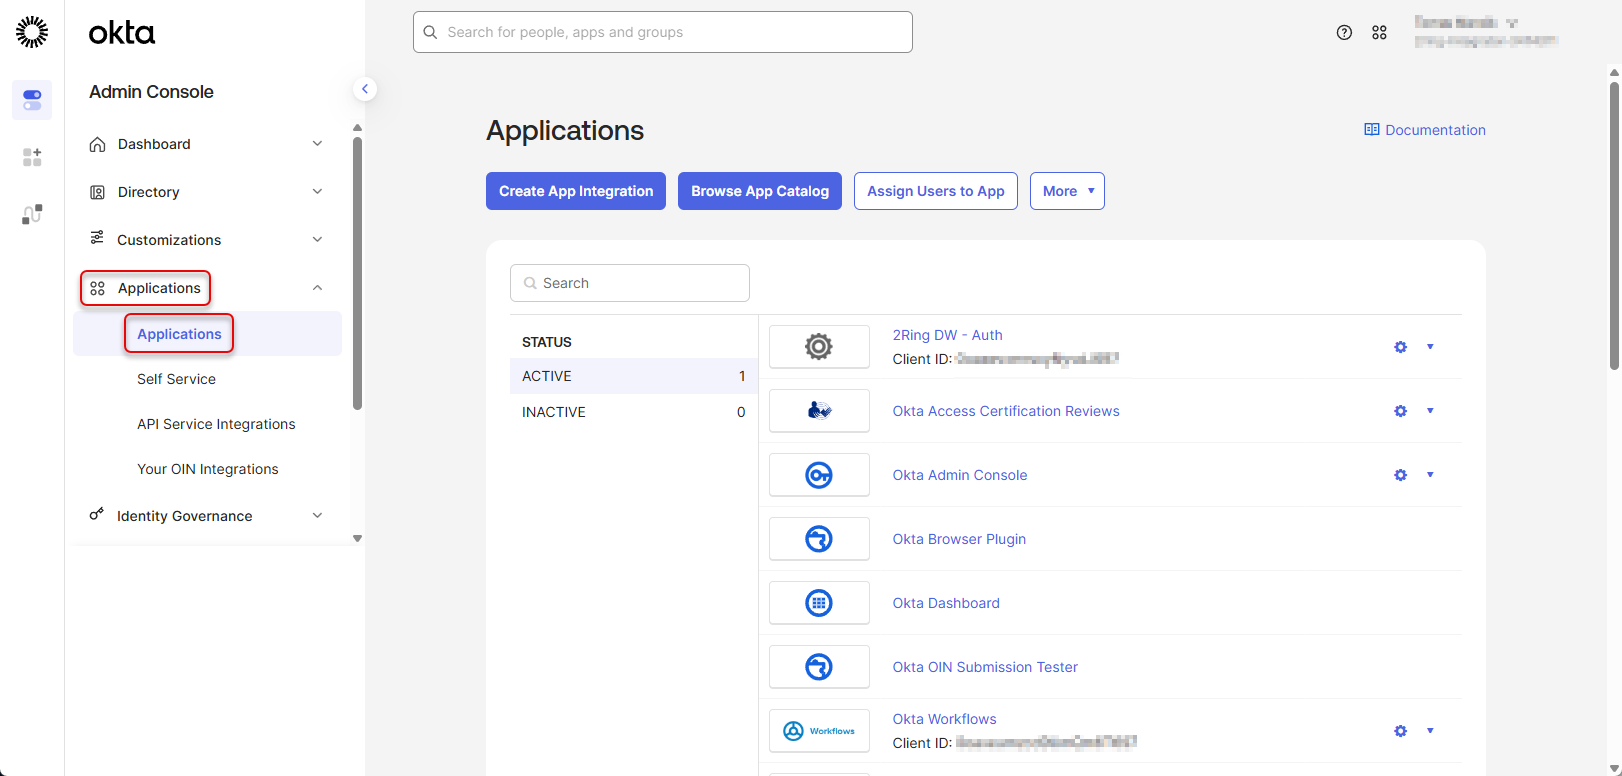Open the More dropdown button
This screenshot has width=1622, height=776.
pos(1067,191)
